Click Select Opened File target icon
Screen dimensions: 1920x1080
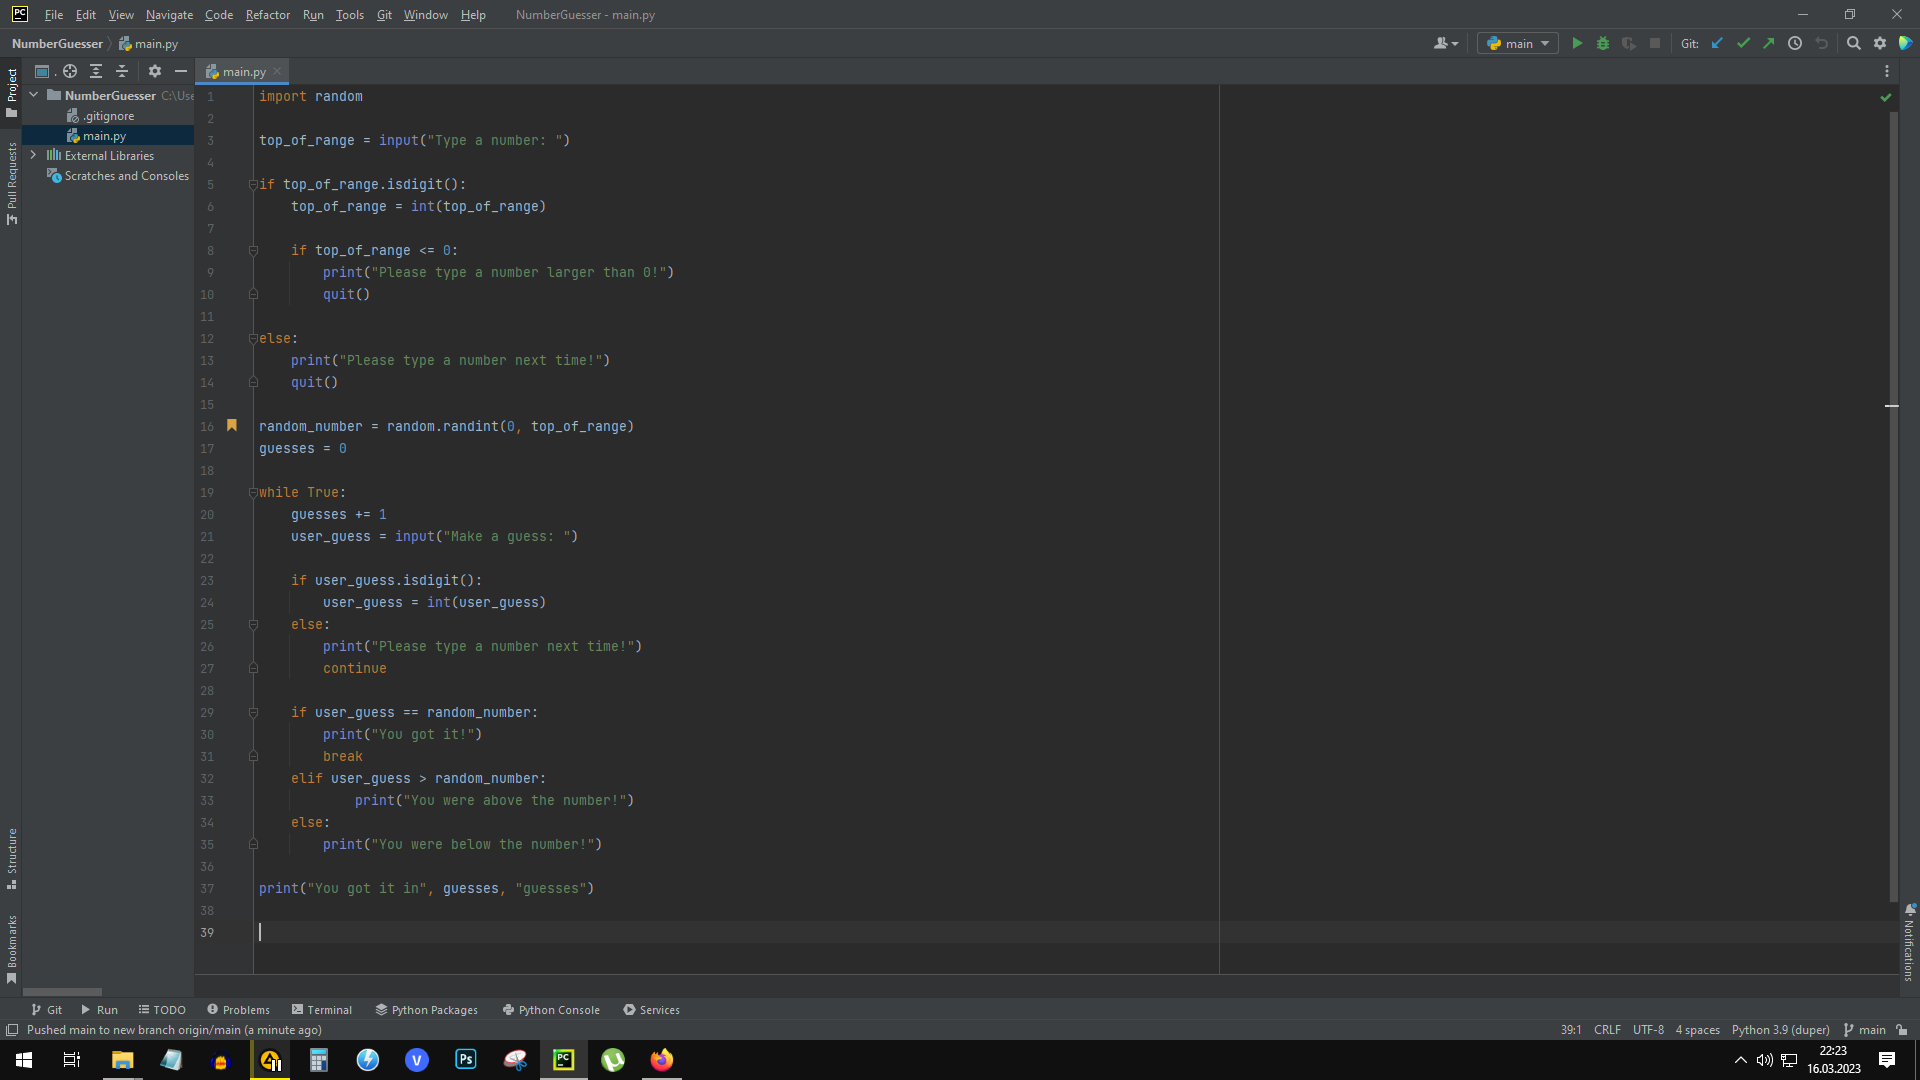[69, 71]
